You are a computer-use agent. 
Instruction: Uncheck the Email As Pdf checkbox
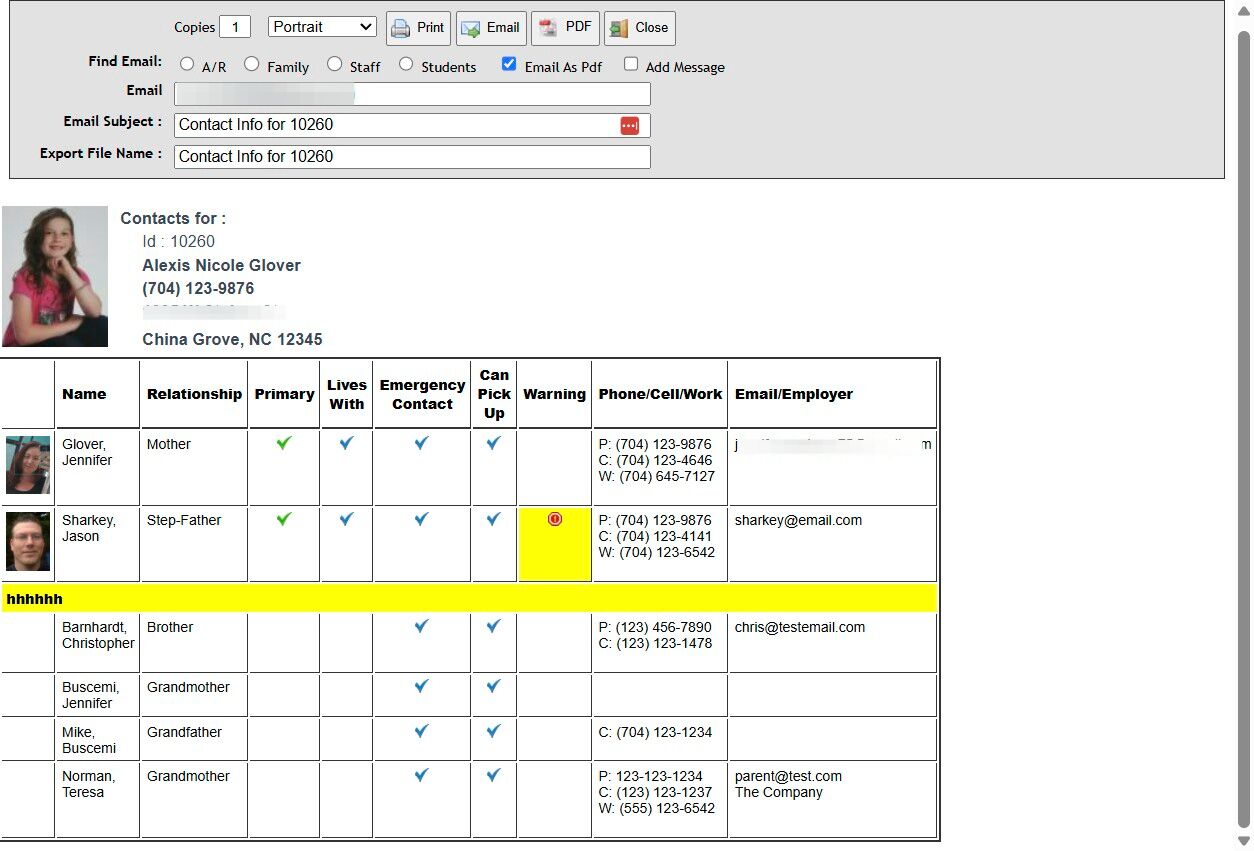(x=509, y=65)
